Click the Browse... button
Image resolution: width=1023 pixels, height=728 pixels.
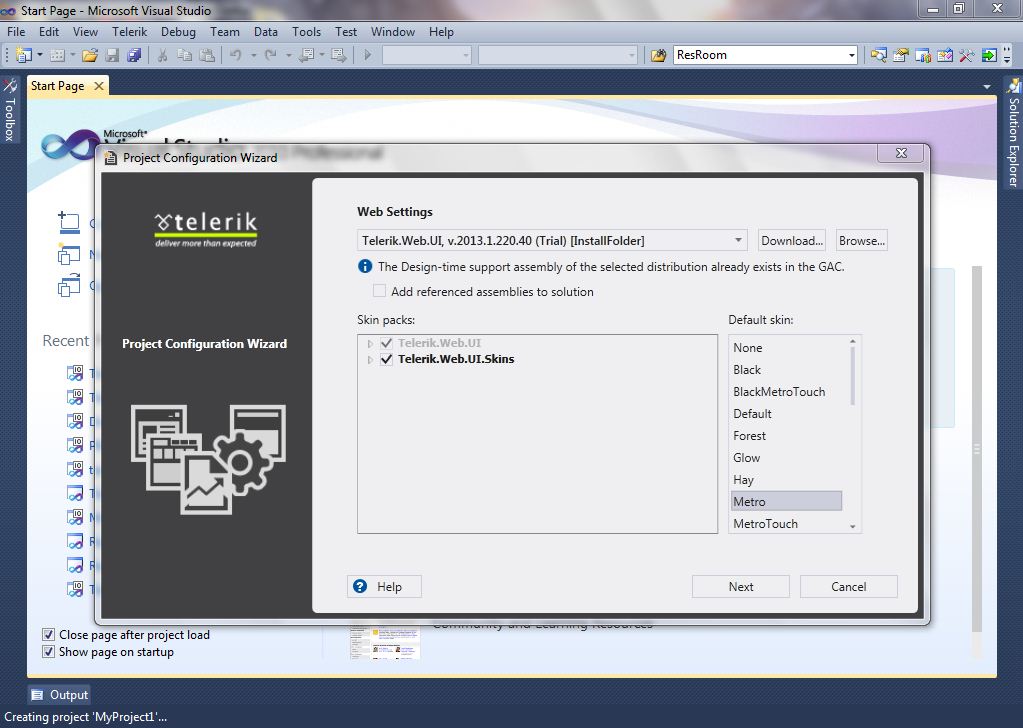point(862,240)
